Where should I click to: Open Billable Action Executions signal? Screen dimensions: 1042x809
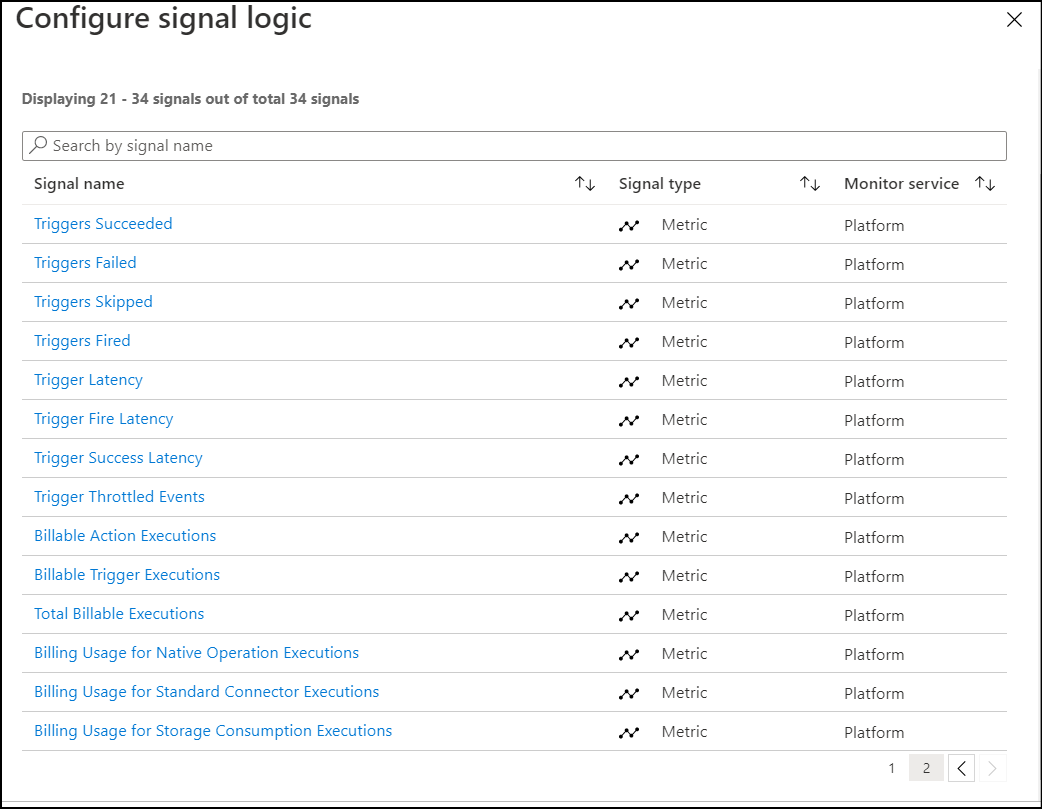pyautogui.click(x=125, y=536)
